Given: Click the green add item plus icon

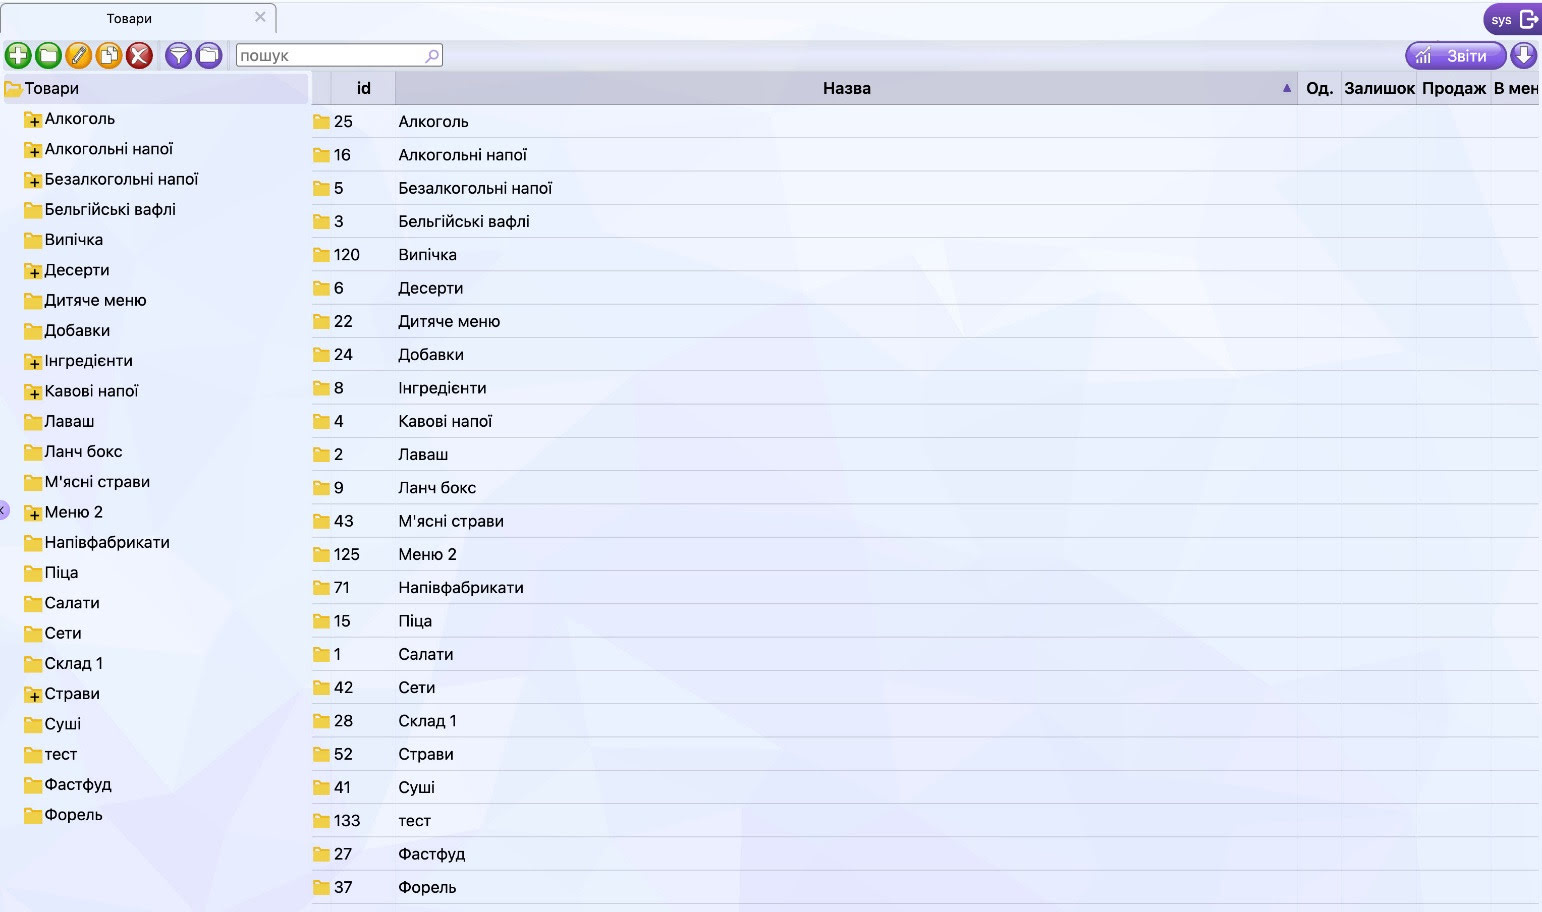Looking at the screenshot, I should (18, 56).
